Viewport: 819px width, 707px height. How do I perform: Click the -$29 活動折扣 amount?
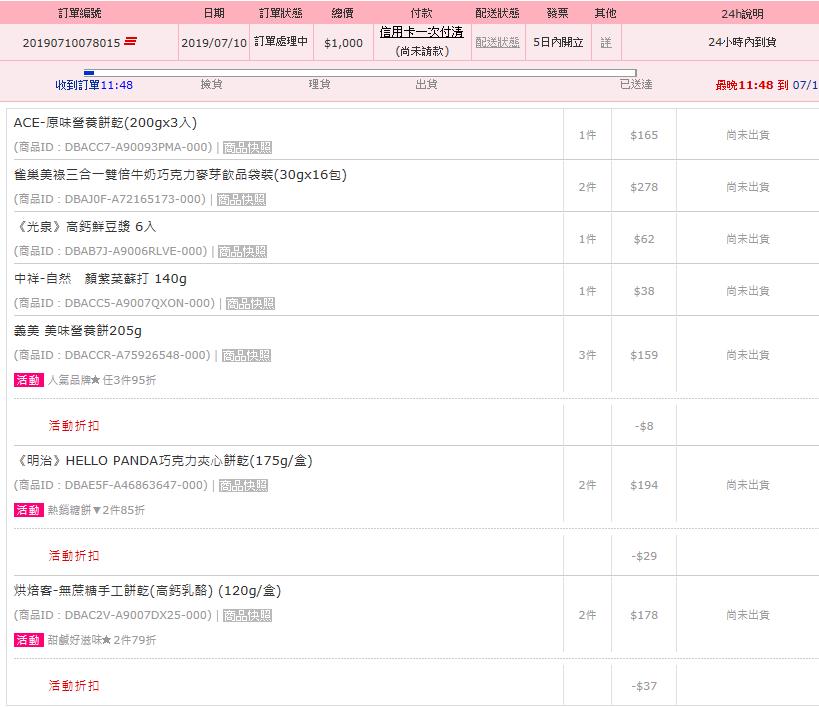tap(644, 556)
